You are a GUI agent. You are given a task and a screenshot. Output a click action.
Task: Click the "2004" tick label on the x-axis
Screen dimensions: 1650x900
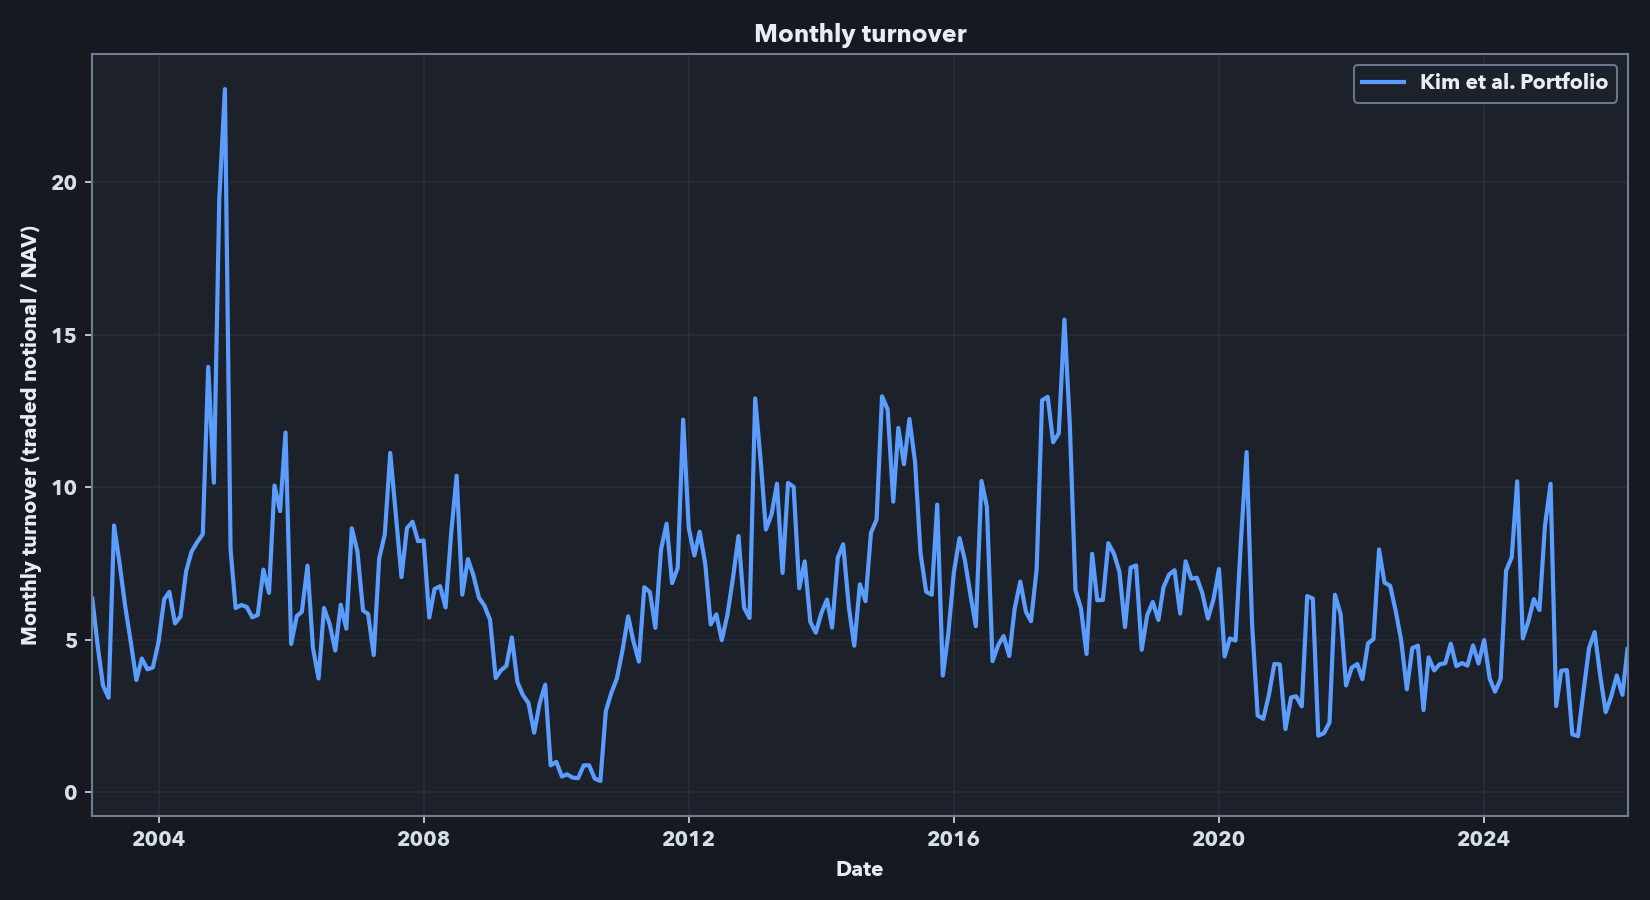click(x=157, y=838)
